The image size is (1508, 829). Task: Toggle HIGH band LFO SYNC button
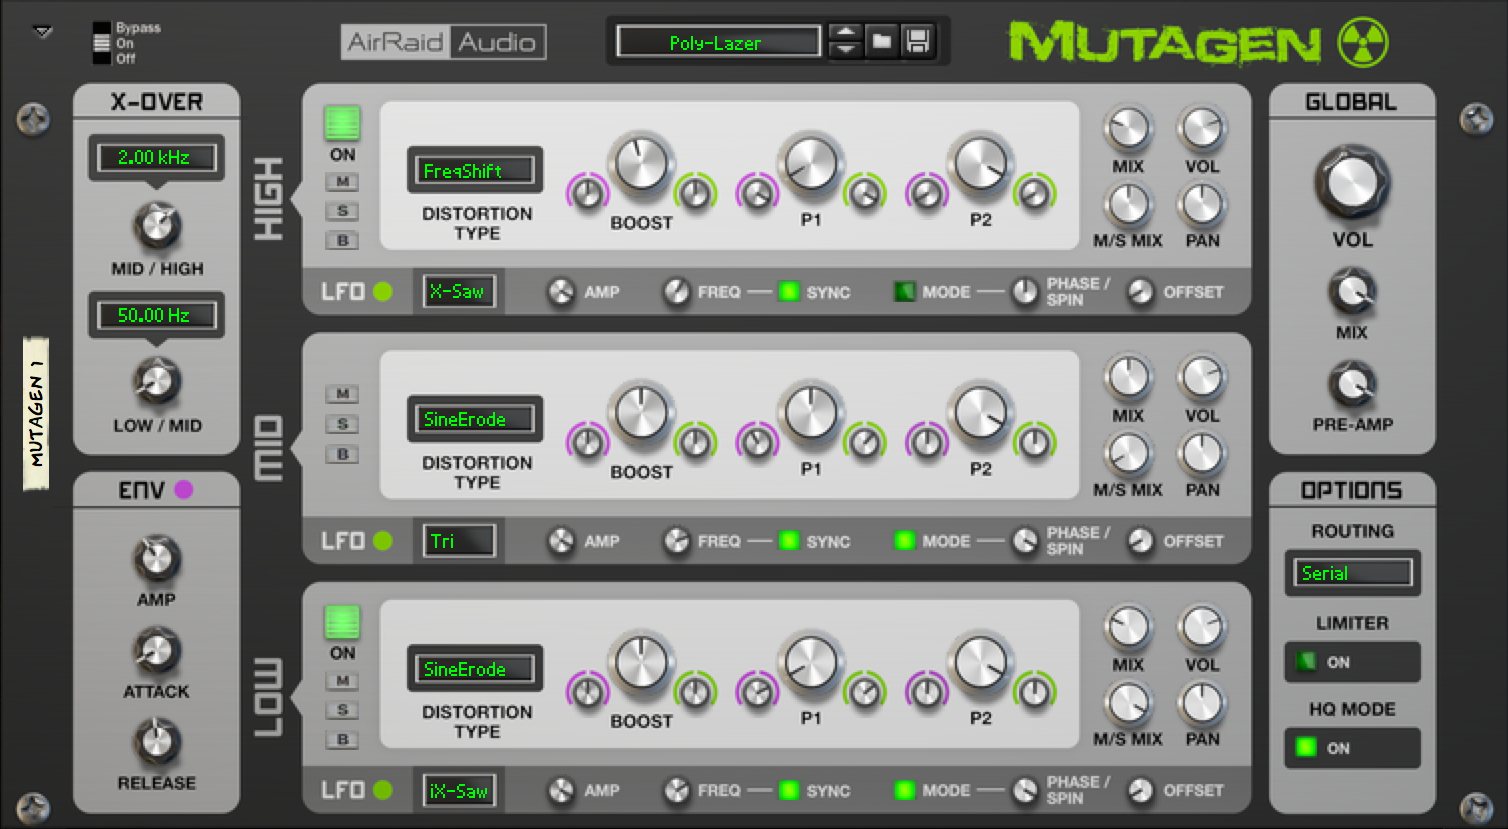[x=789, y=292]
